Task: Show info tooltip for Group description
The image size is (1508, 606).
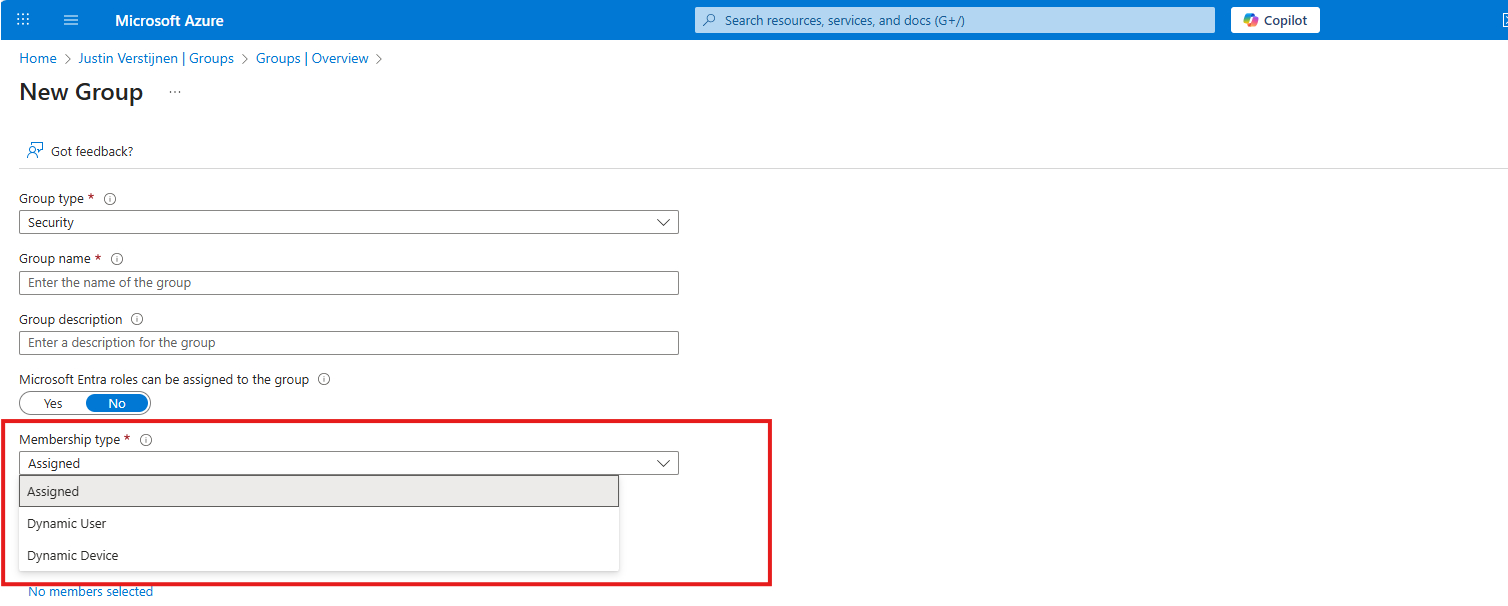Action: pos(137,320)
